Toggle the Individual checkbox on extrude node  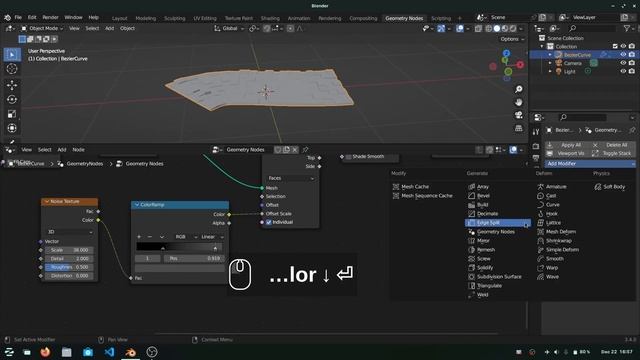click(x=269, y=222)
